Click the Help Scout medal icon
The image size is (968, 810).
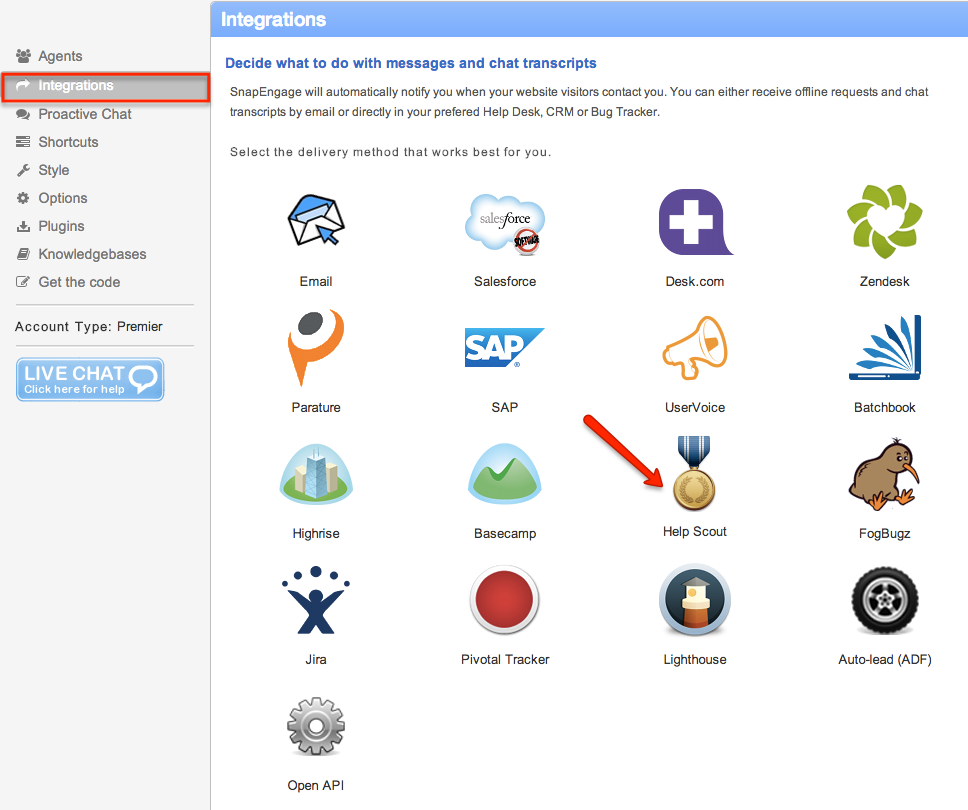694,473
